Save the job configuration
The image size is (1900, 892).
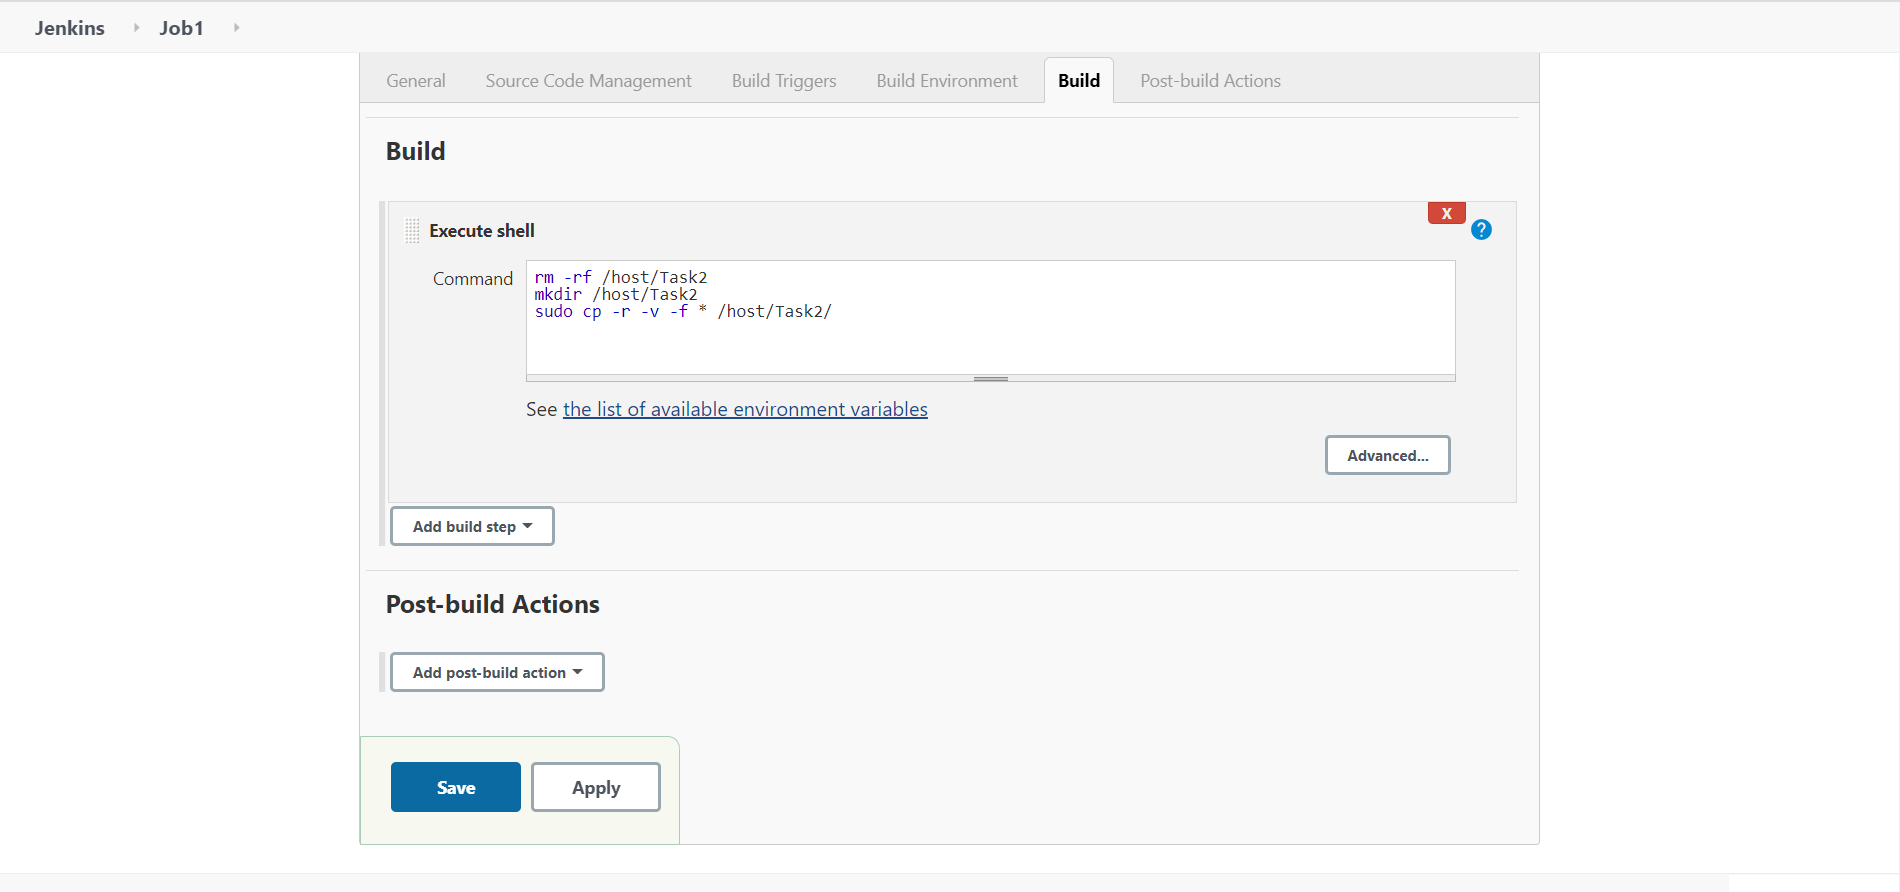(x=456, y=787)
